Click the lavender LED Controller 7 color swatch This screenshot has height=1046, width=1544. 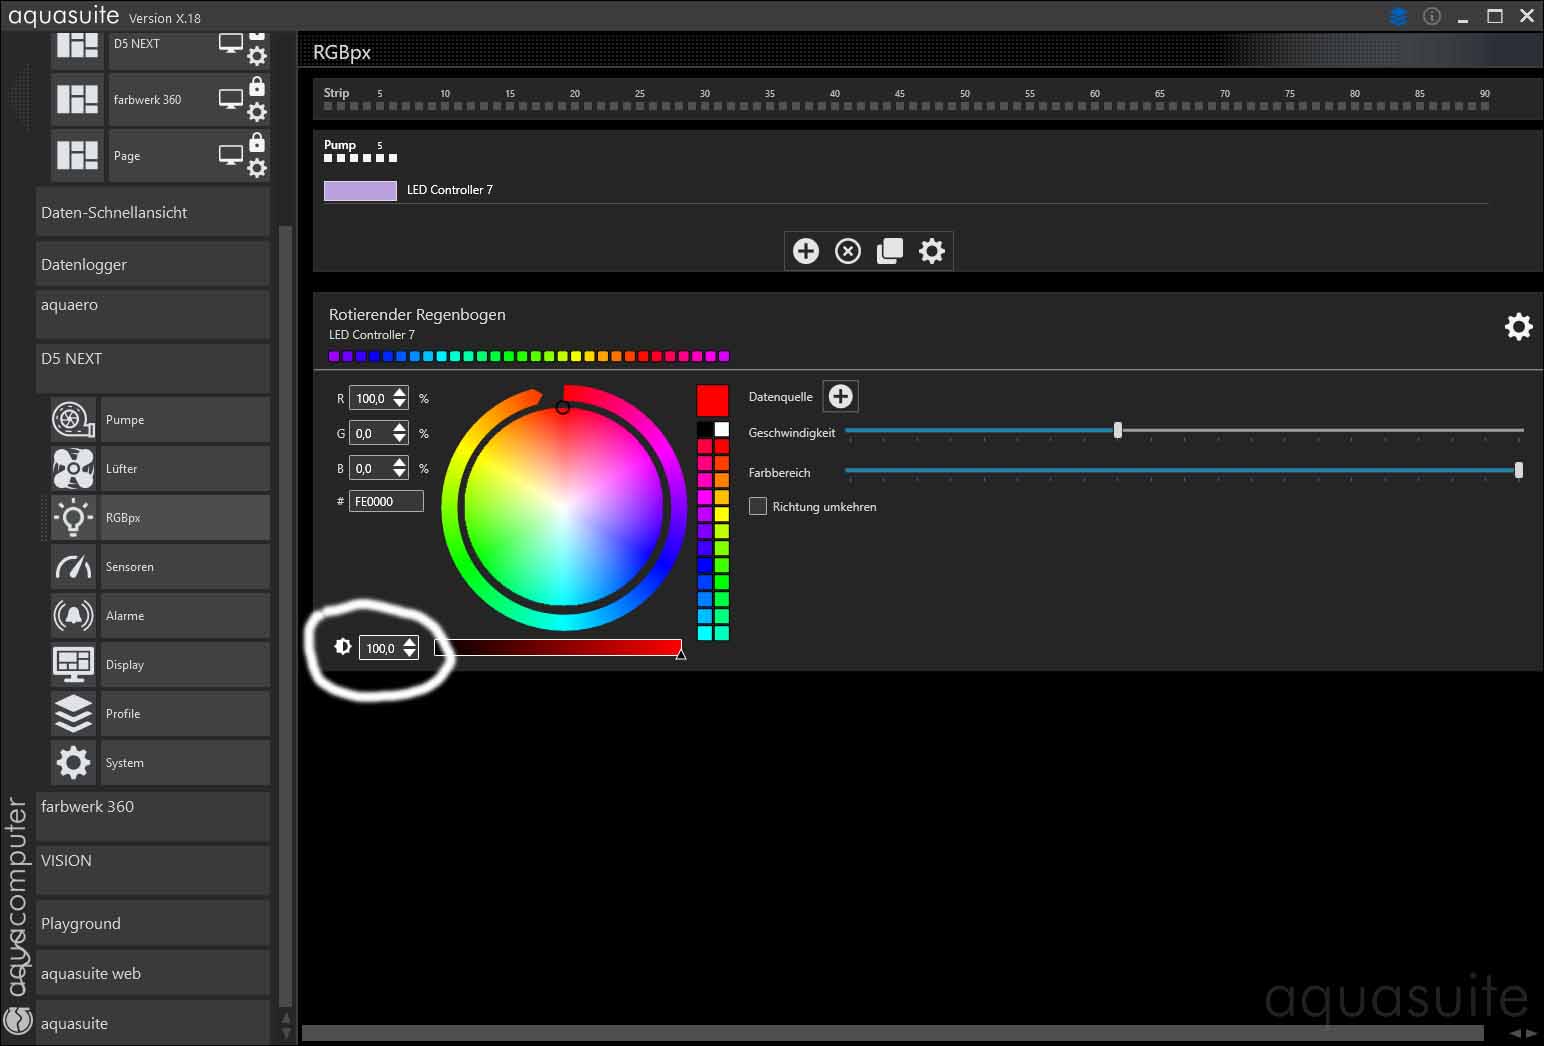click(360, 190)
